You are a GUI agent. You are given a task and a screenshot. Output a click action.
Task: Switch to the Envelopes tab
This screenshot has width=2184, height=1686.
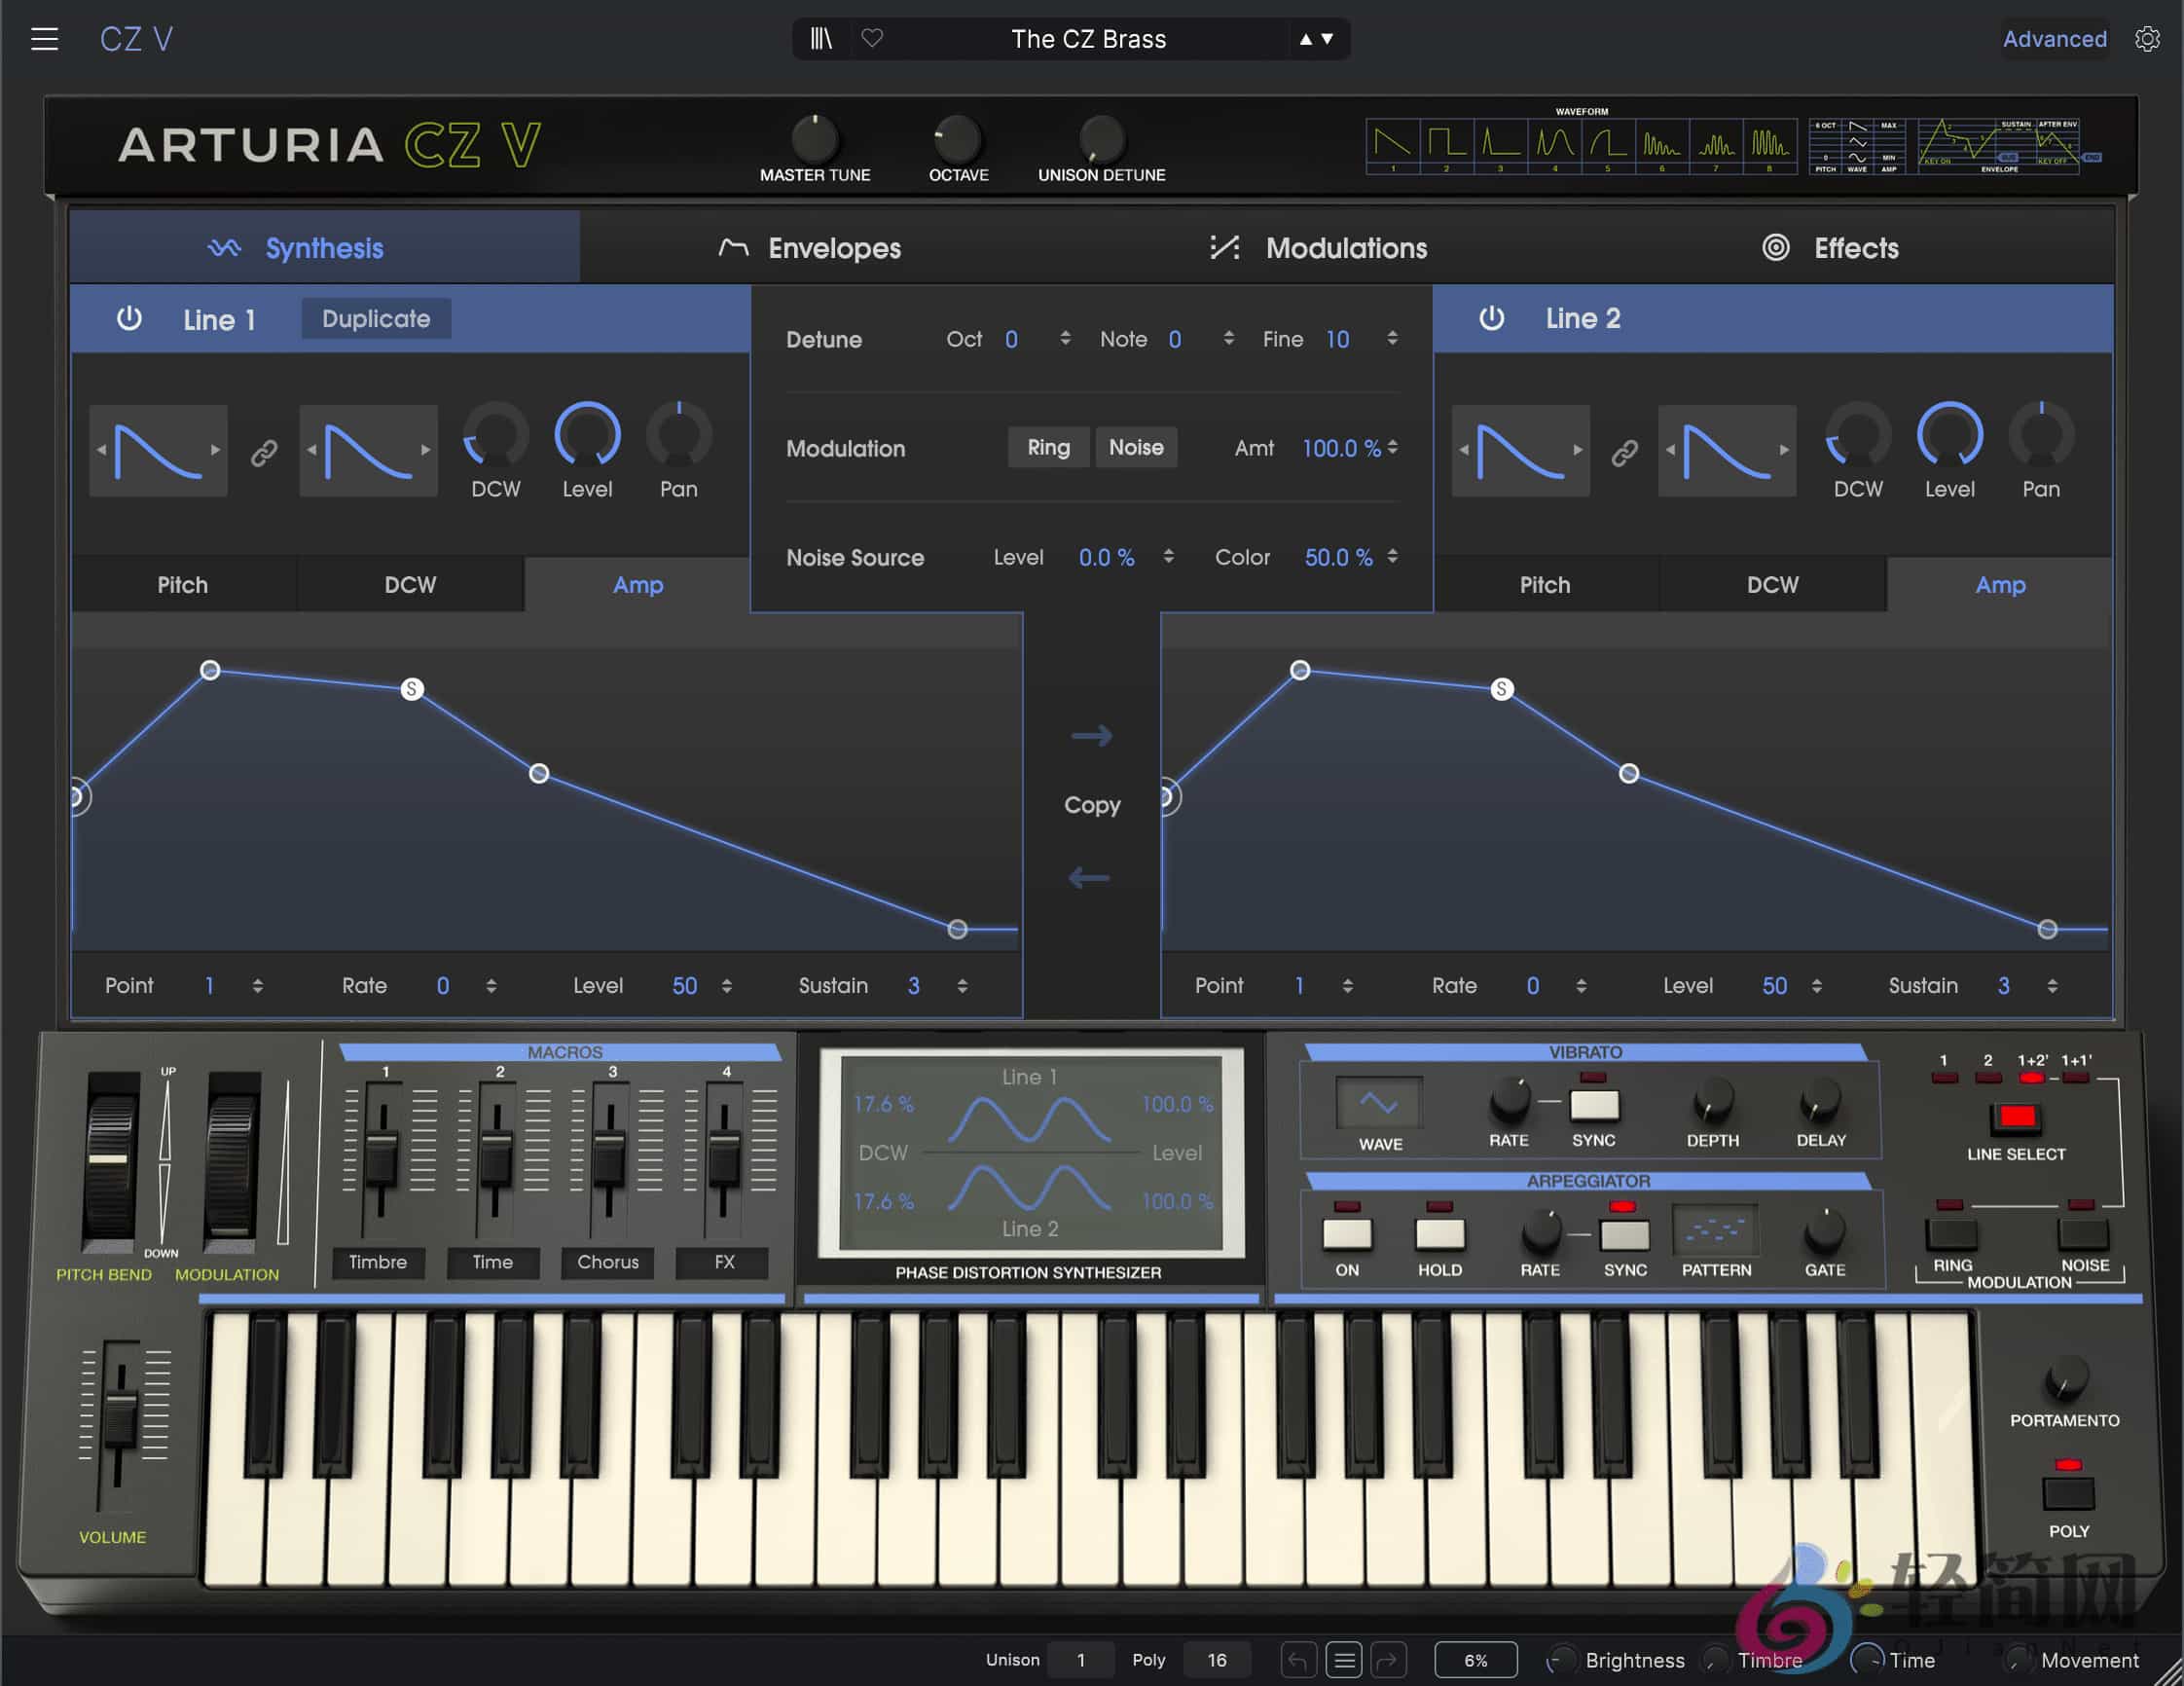point(834,248)
